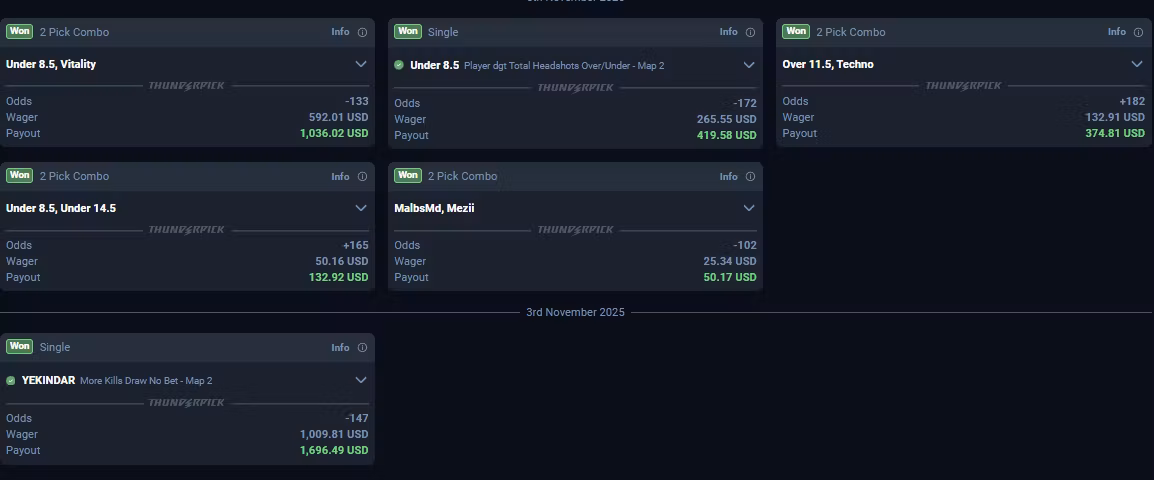Click the 1,696.49 USD payout amount
The image size is (1154, 480).
click(x=334, y=450)
